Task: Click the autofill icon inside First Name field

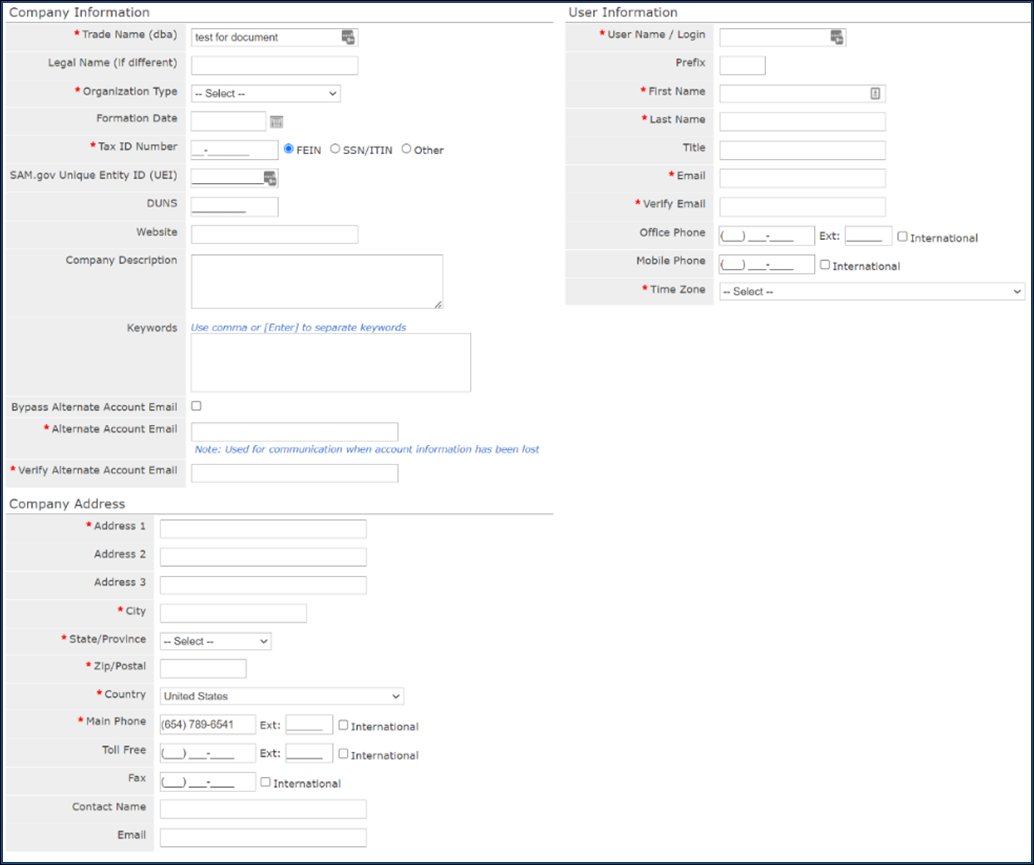Action: click(x=875, y=94)
